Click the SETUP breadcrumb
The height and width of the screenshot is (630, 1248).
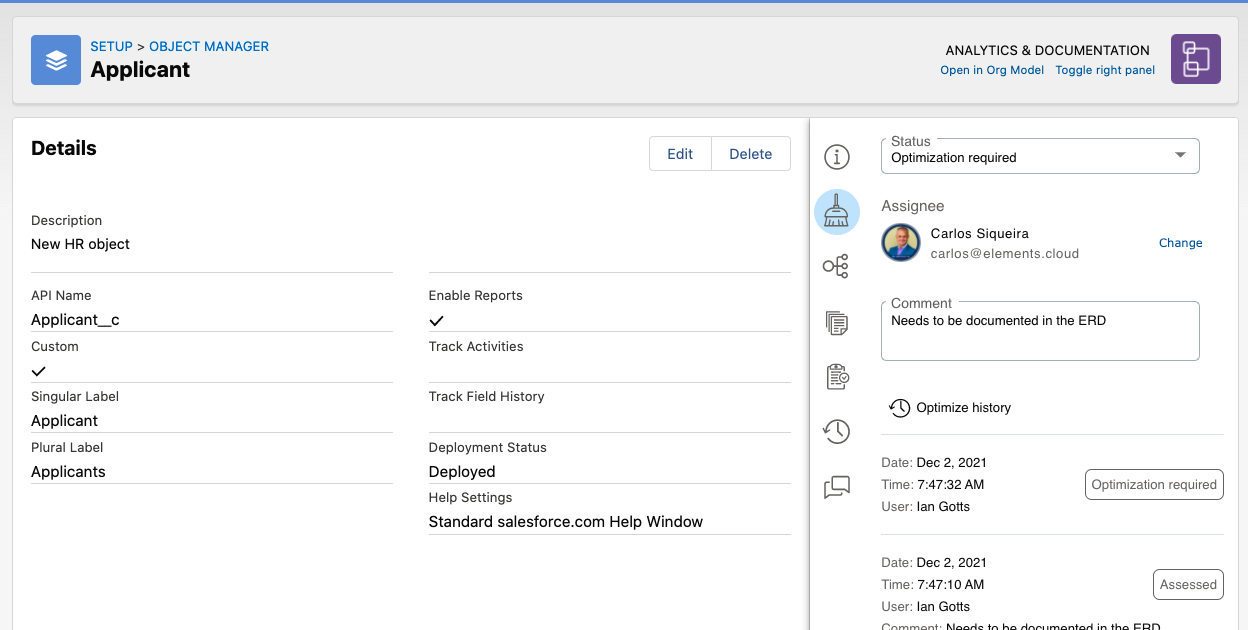111,47
